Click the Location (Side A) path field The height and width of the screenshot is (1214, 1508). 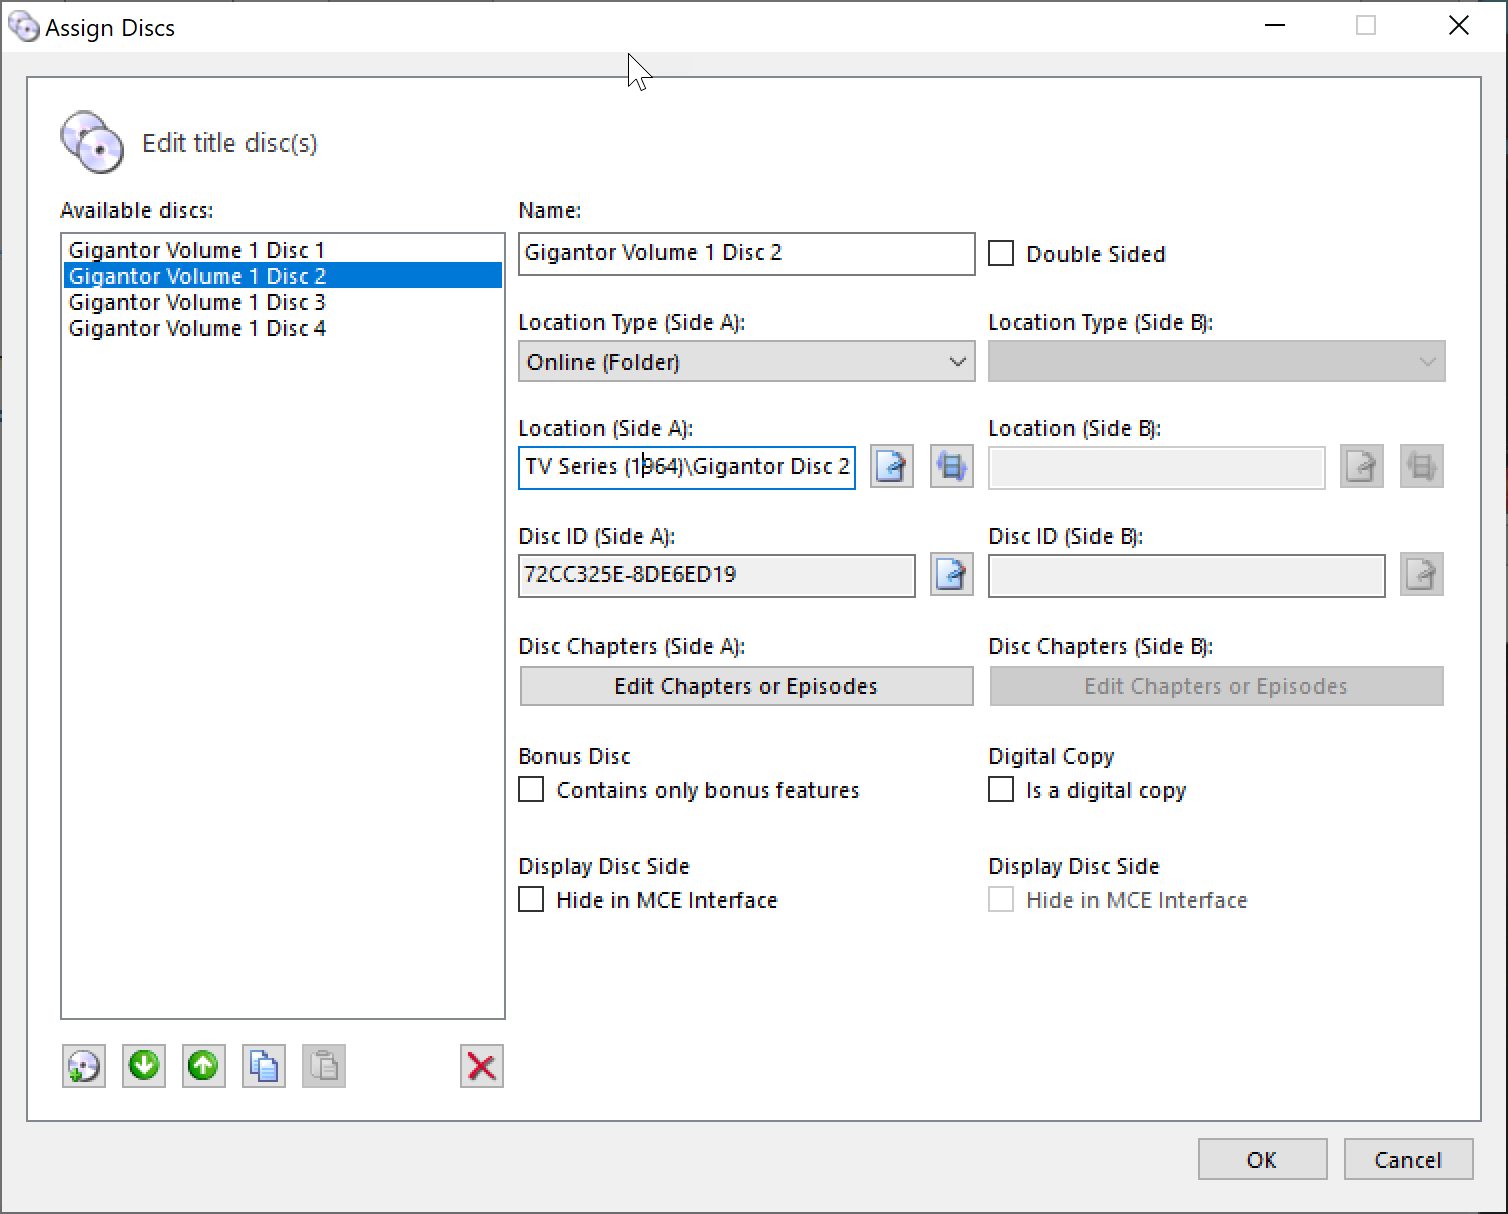(x=686, y=467)
